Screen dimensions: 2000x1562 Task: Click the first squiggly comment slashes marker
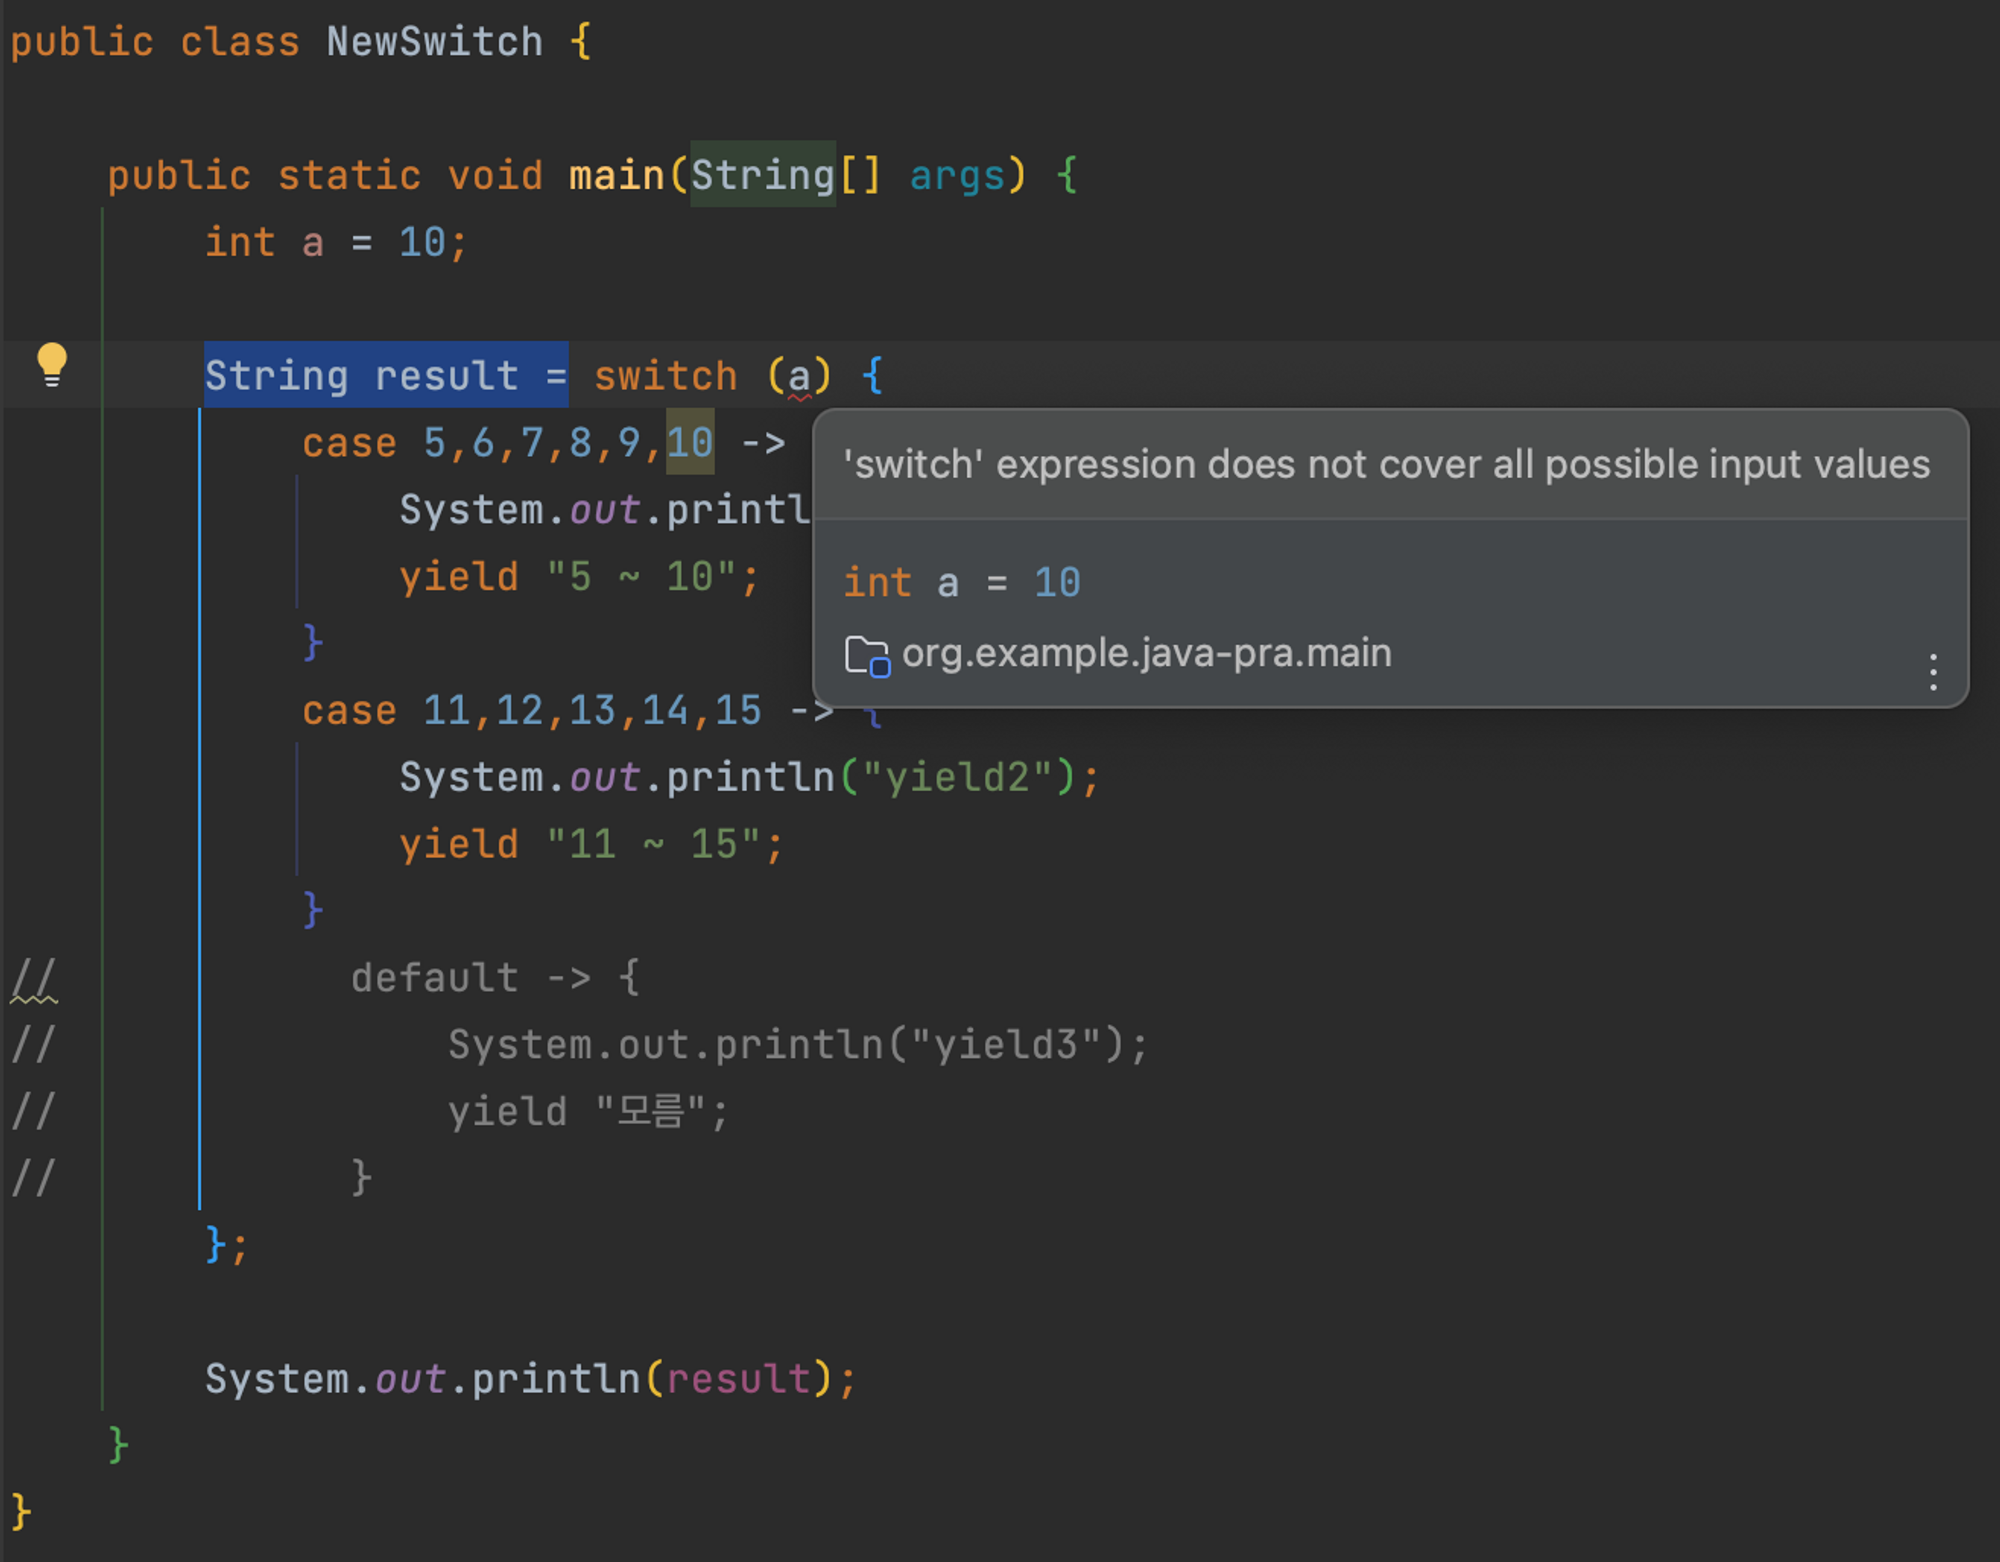coord(34,979)
